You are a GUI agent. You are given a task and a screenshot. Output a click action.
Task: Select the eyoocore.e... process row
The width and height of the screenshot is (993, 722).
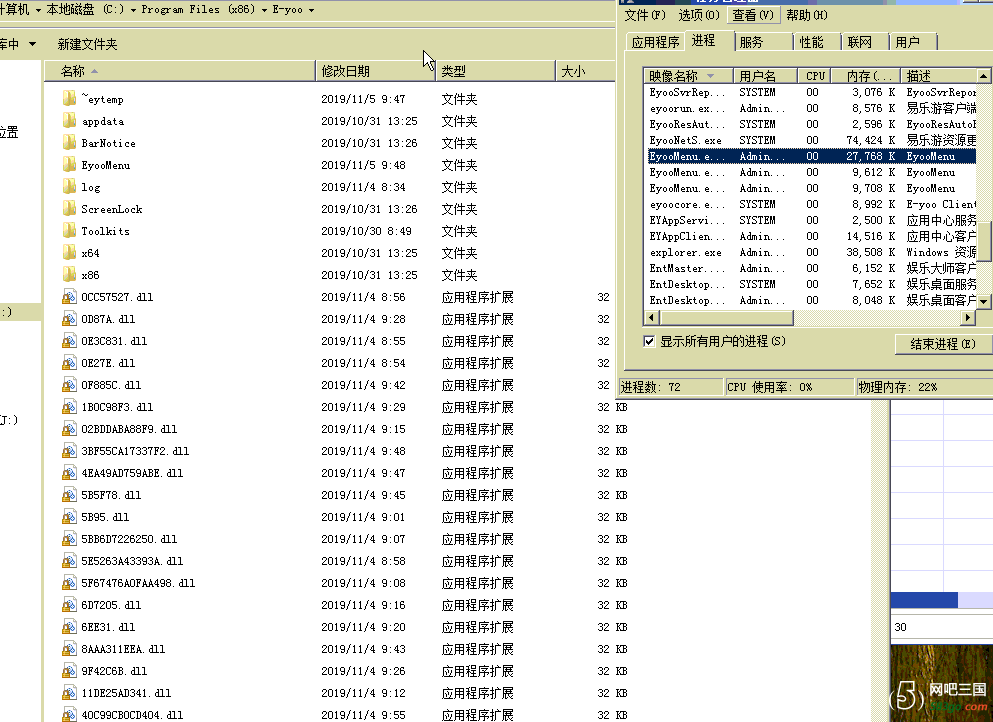click(x=812, y=205)
